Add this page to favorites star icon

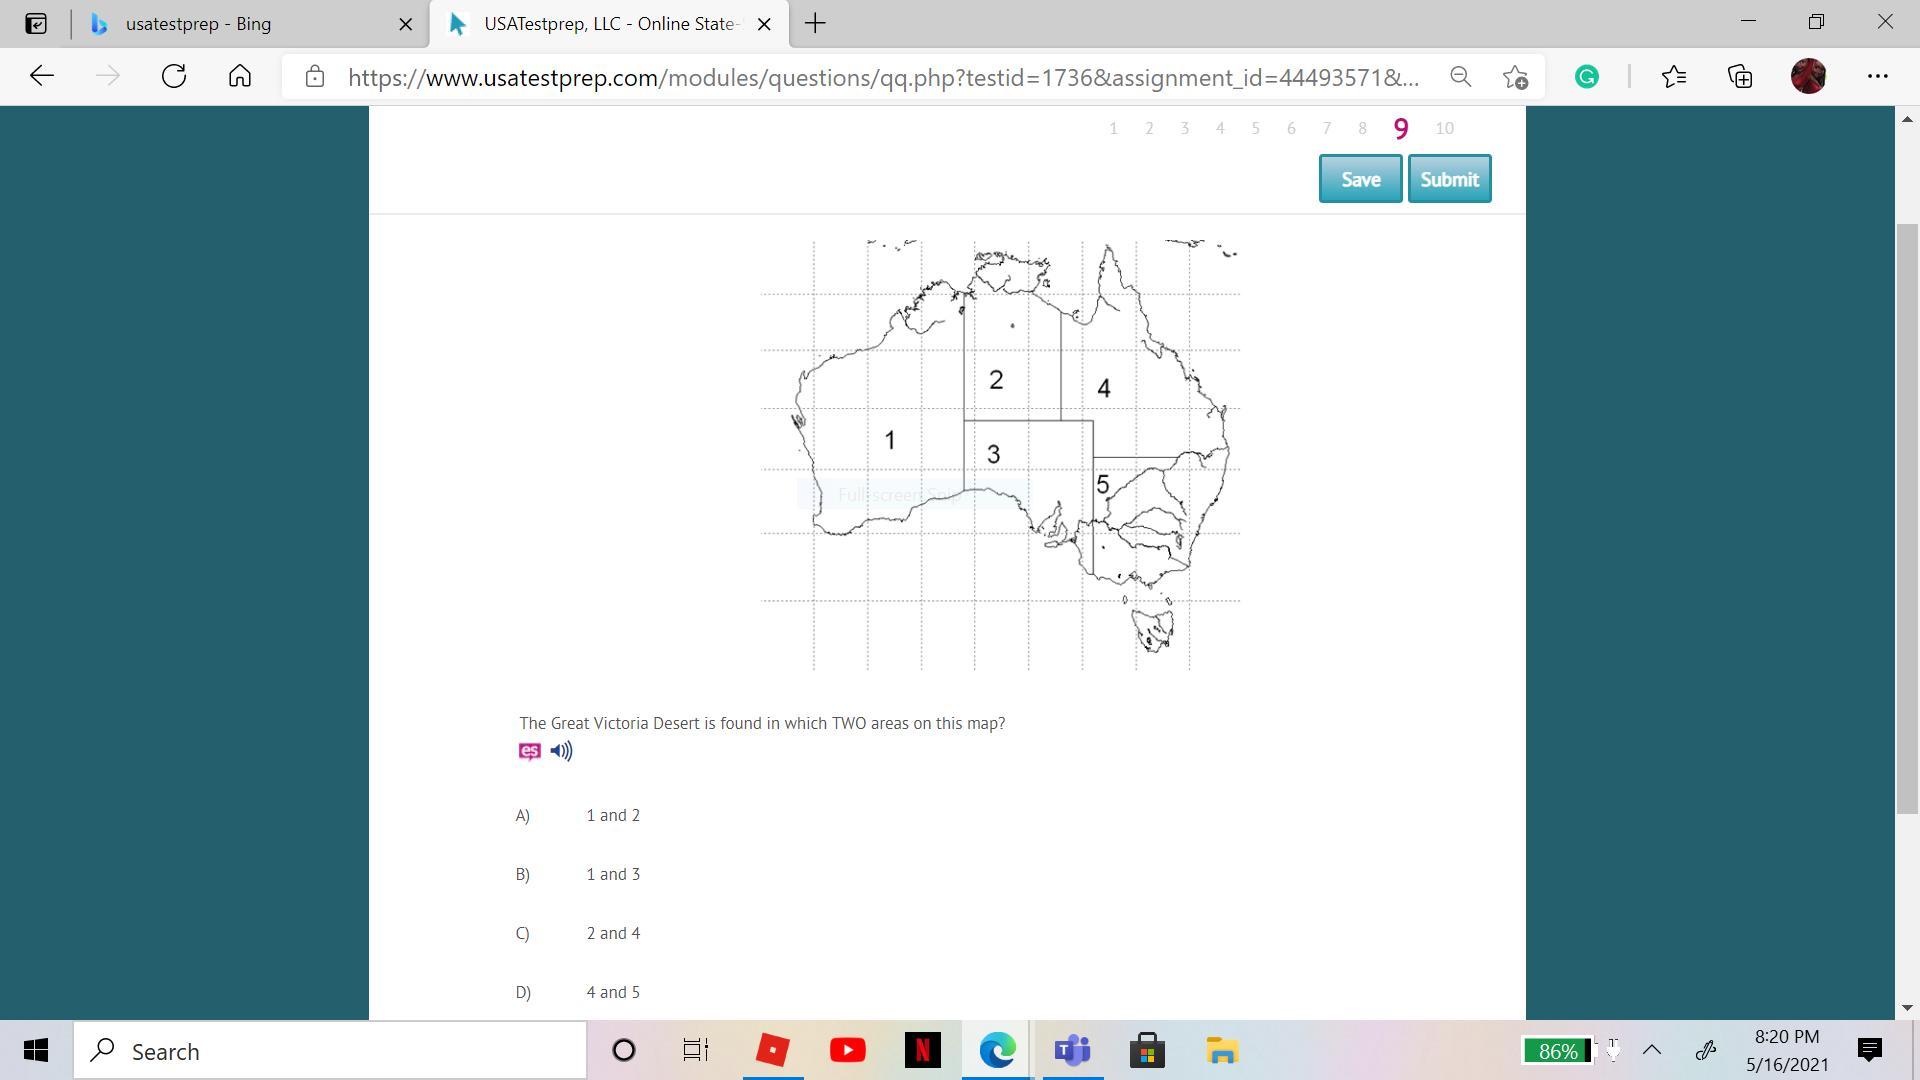pyautogui.click(x=1515, y=77)
